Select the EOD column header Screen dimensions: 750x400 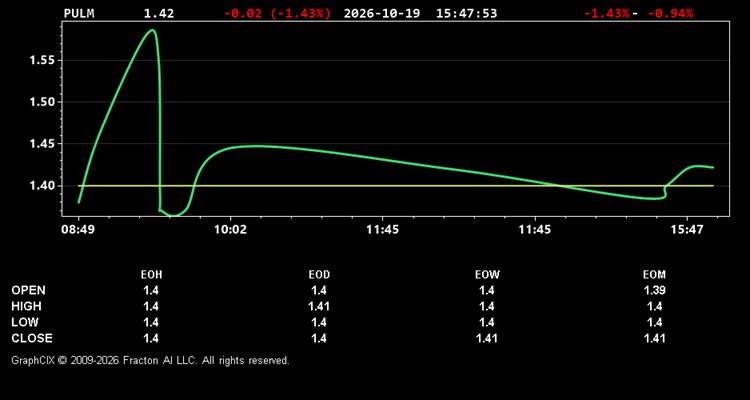(319, 275)
